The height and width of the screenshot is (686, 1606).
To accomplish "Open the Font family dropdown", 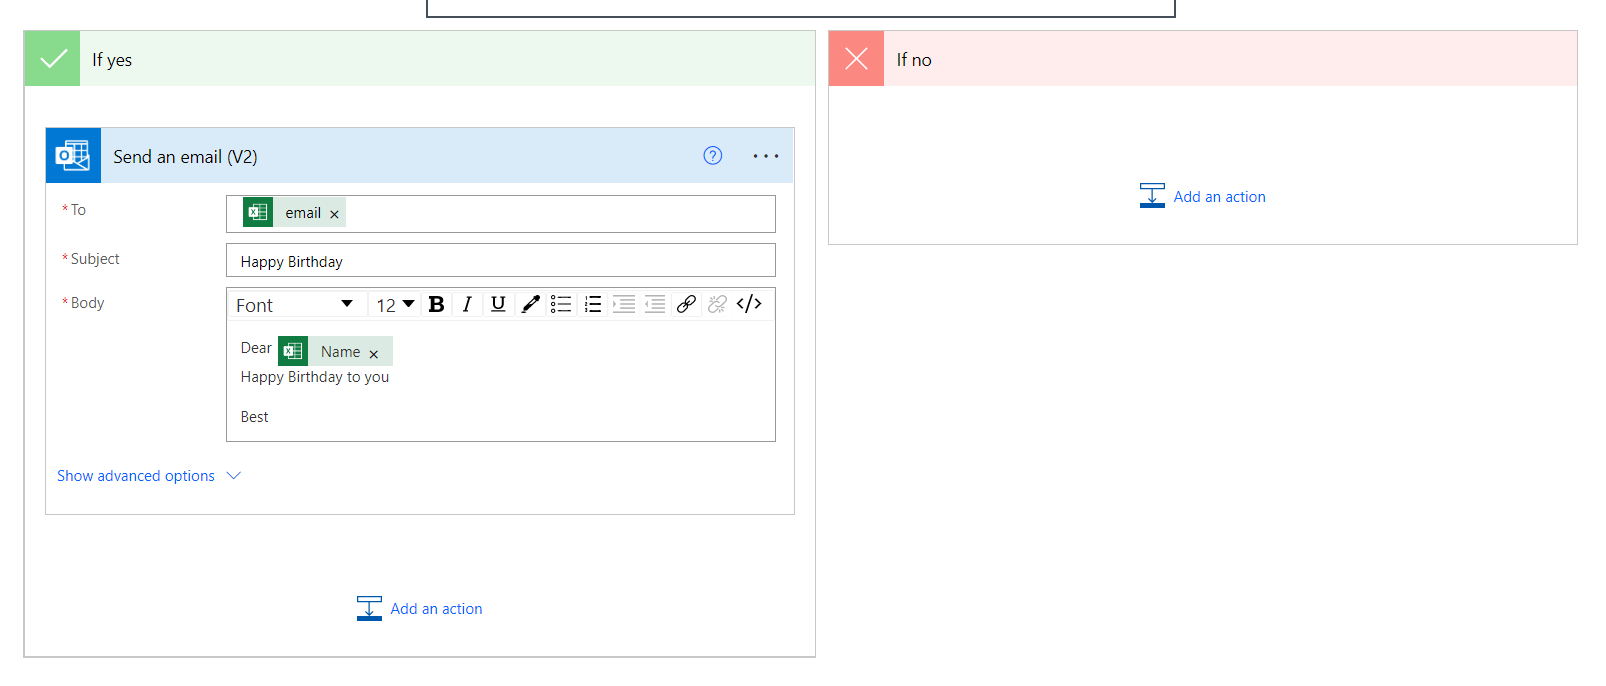I will [x=294, y=305].
